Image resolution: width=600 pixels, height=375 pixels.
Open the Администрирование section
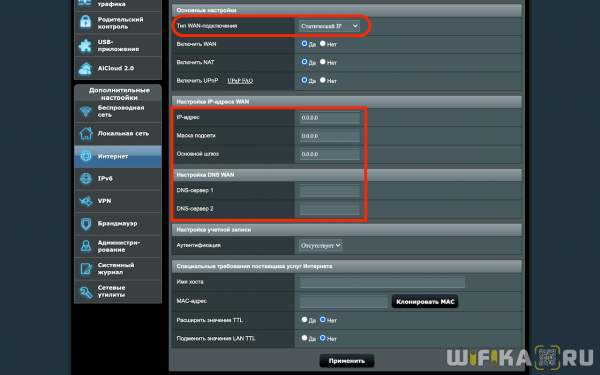119,246
